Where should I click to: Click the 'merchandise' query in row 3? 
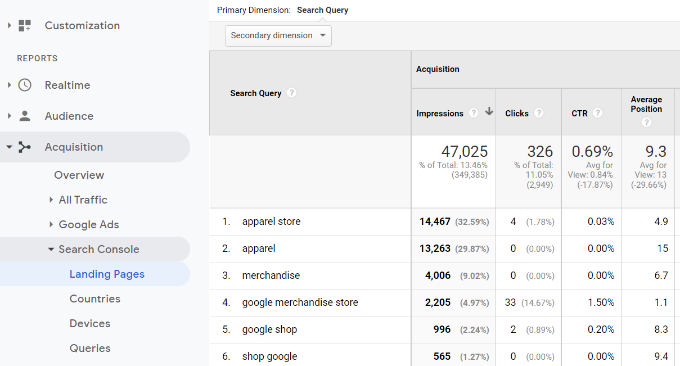click(271, 275)
